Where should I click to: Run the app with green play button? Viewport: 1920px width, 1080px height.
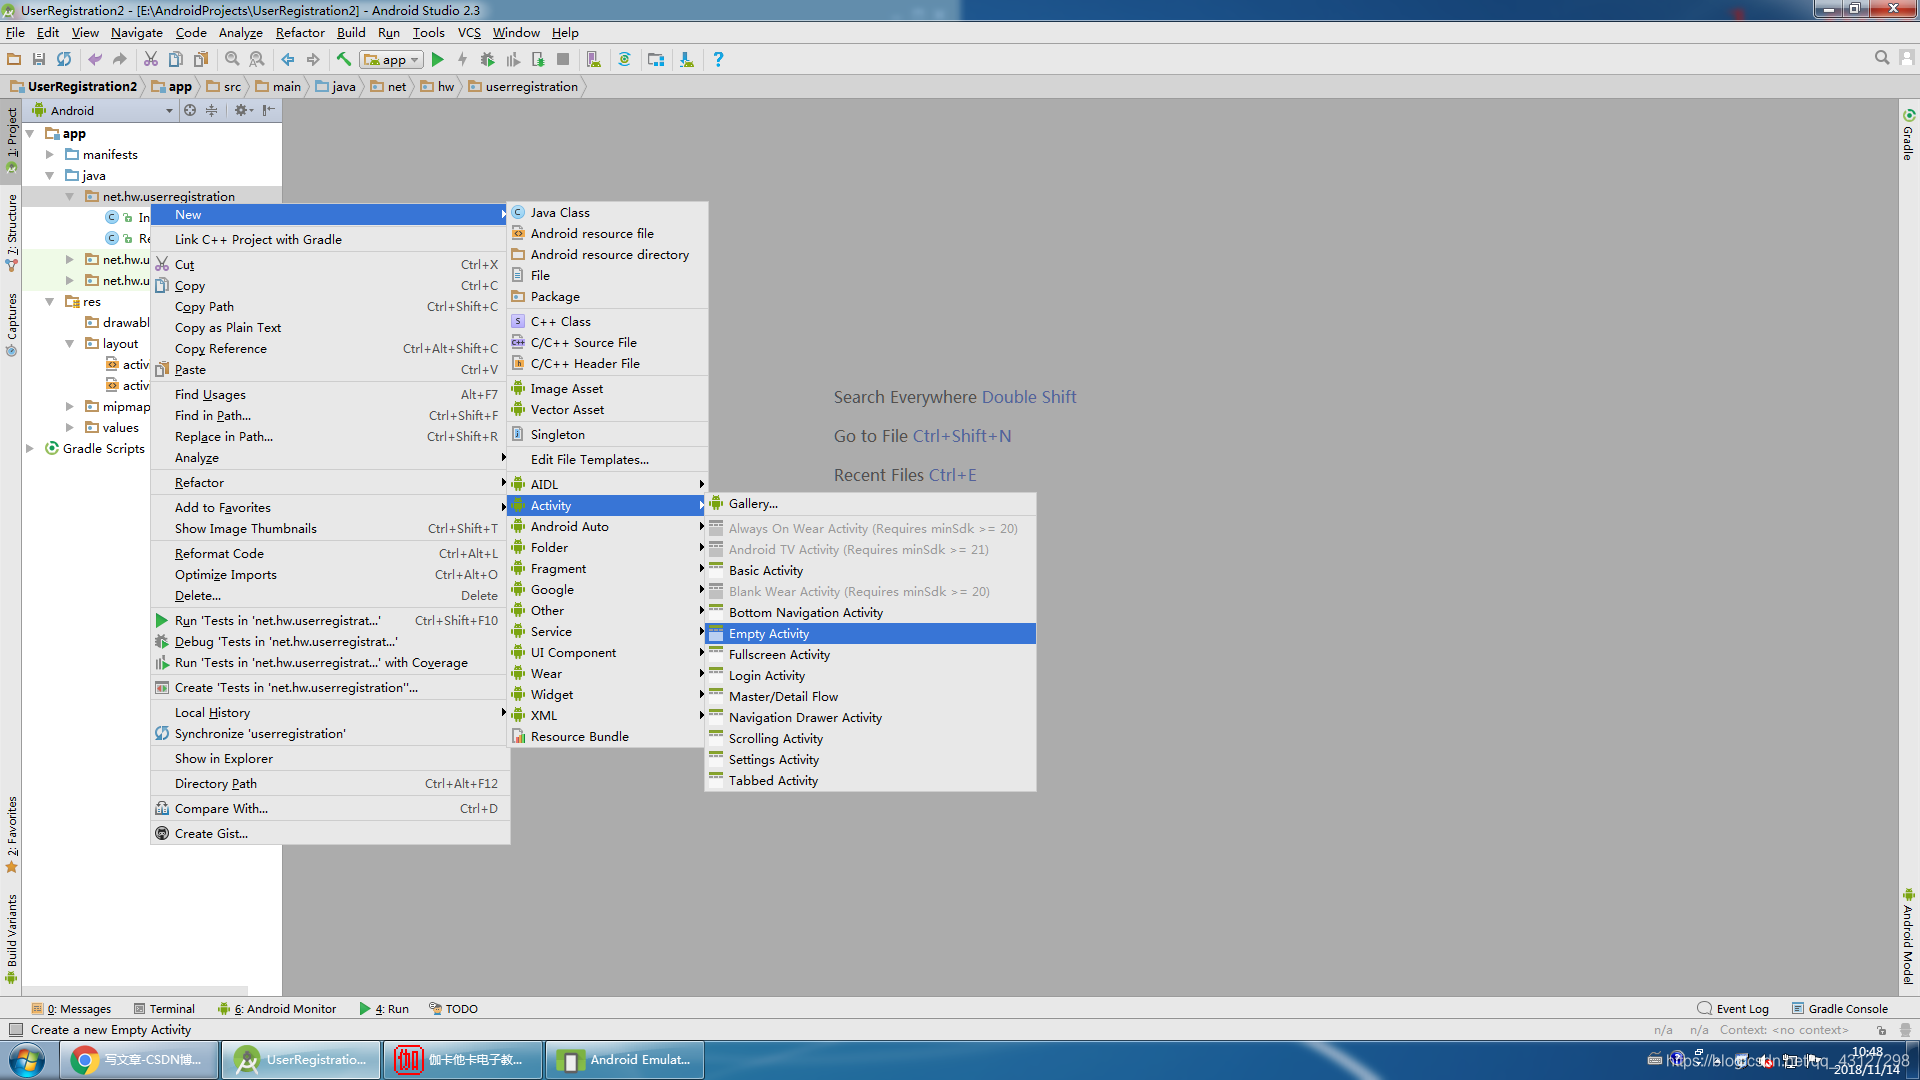[x=437, y=59]
